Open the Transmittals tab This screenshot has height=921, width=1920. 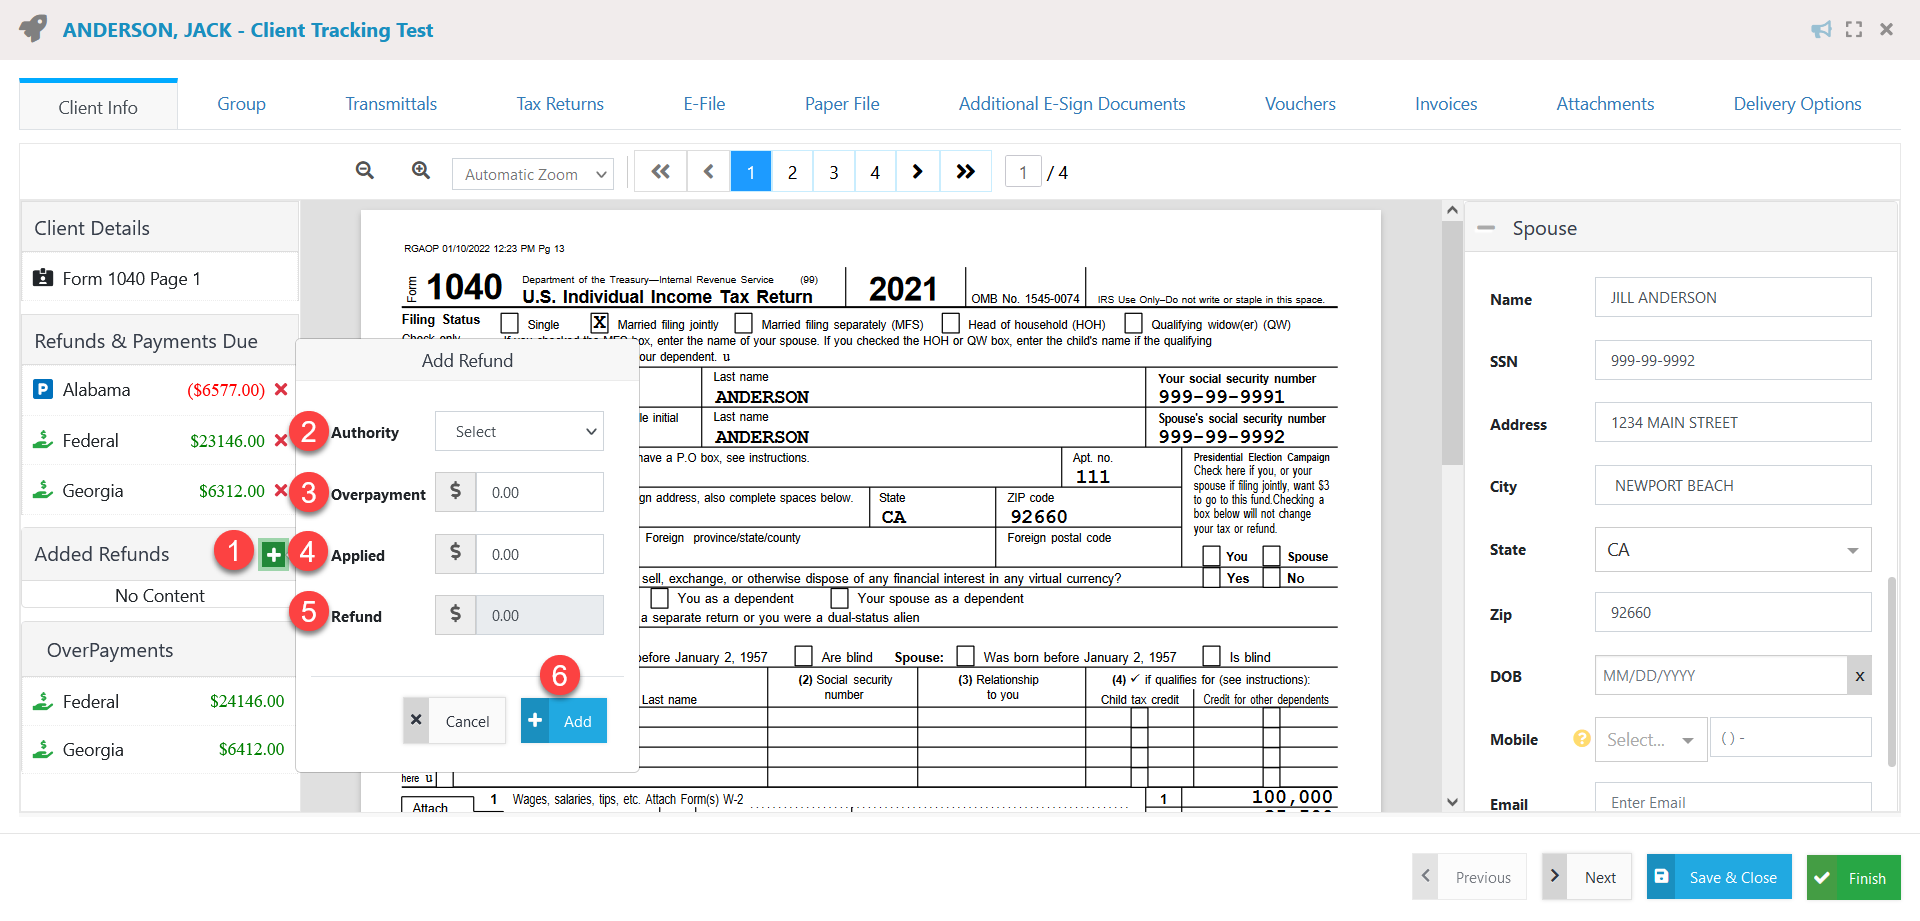(391, 104)
